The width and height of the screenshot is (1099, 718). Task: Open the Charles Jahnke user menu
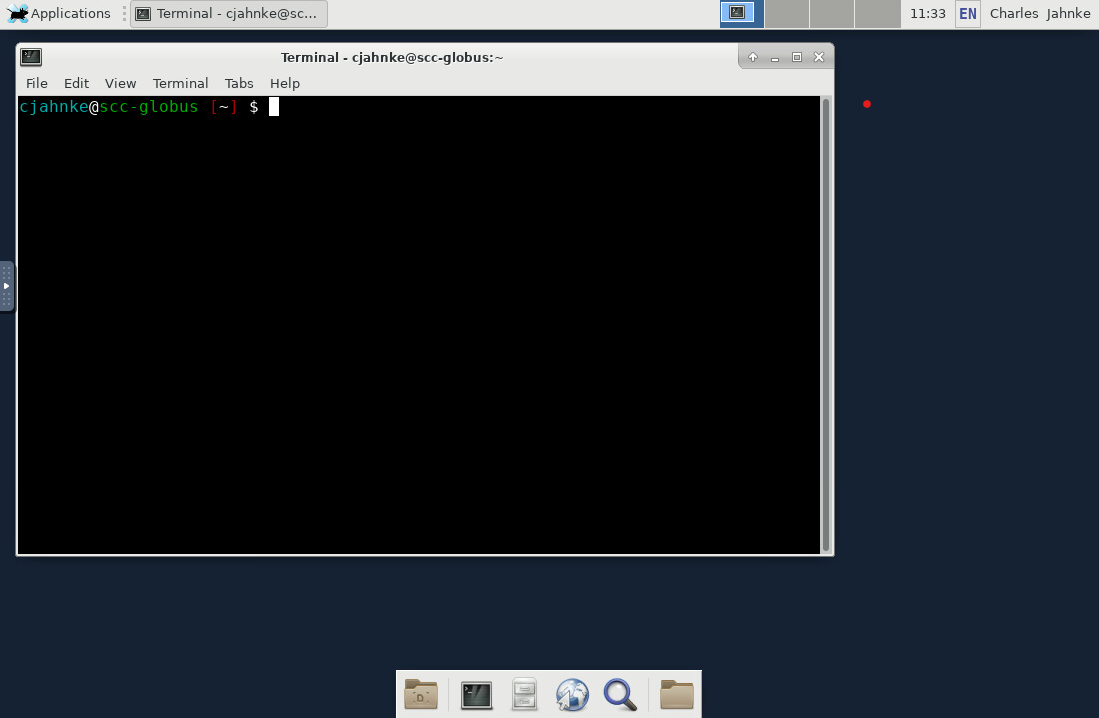(x=1039, y=13)
